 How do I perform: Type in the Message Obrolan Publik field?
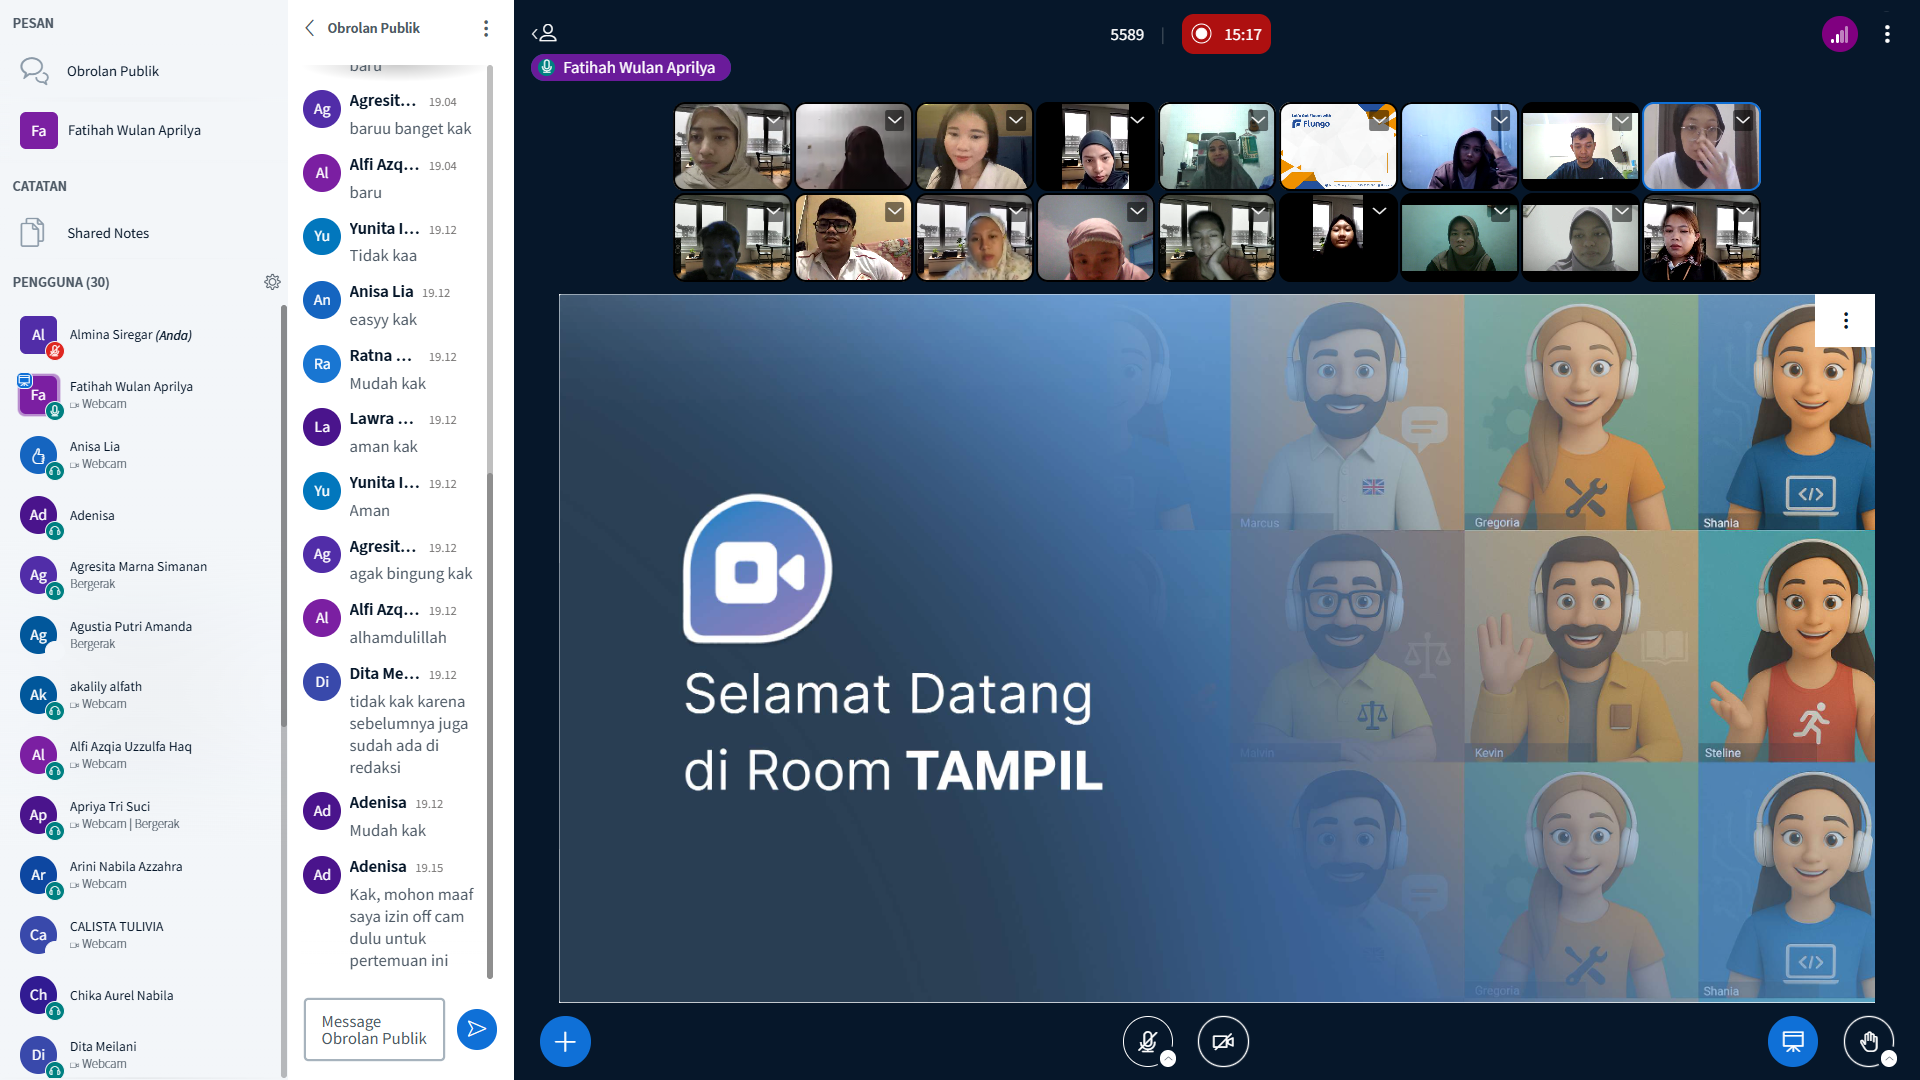pos(374,1029)
